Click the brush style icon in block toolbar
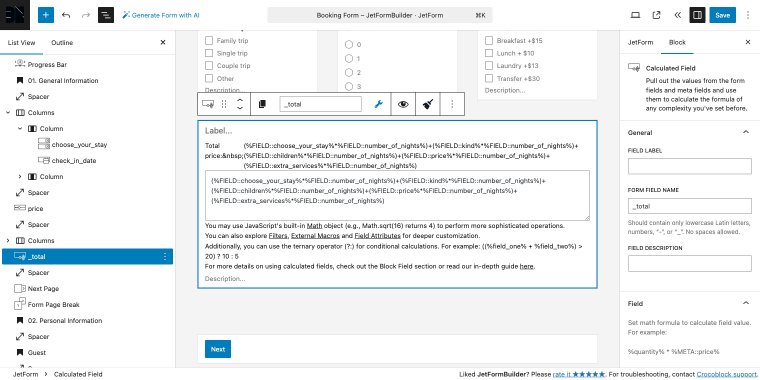760x380 pixels. pyautogui.click(x=428, y=104)
